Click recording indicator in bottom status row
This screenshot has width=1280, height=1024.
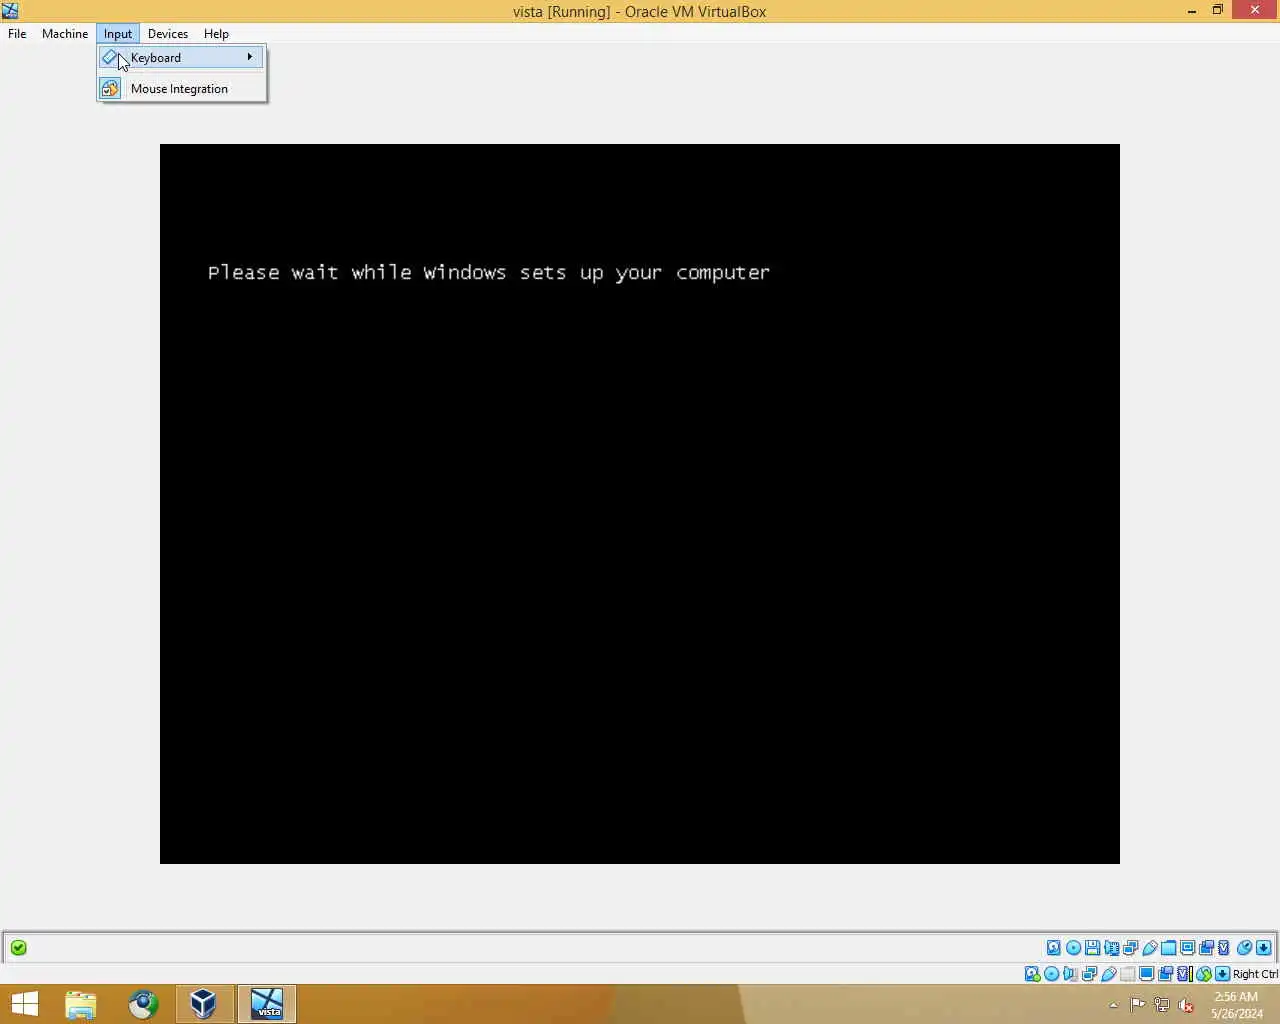[1165, 973]
